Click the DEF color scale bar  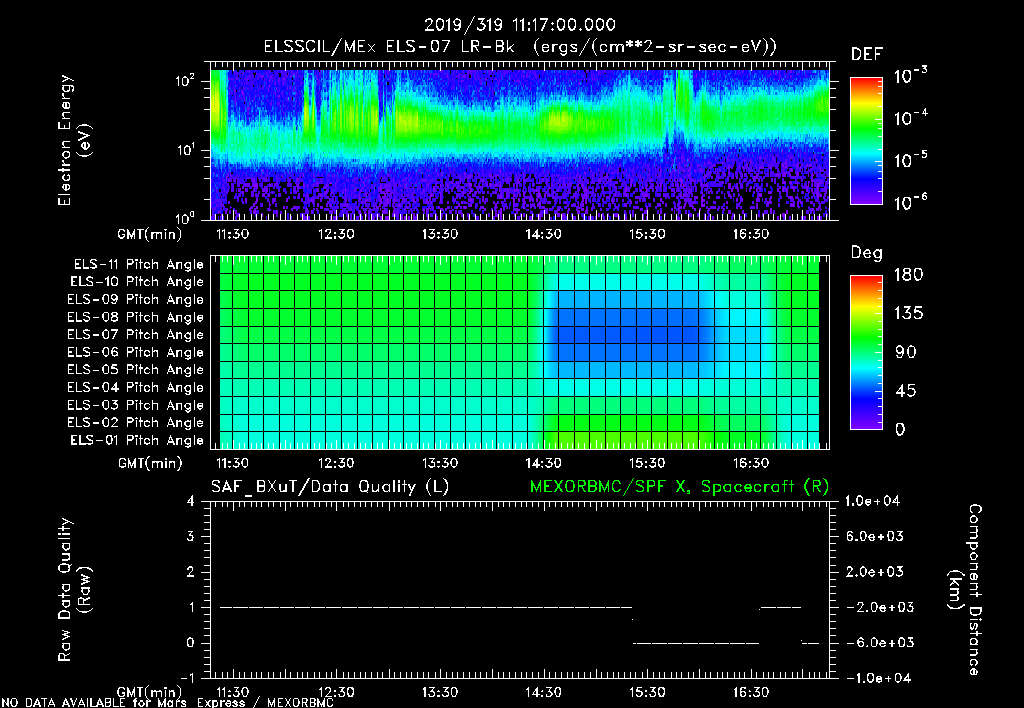(x=866, y=141)
